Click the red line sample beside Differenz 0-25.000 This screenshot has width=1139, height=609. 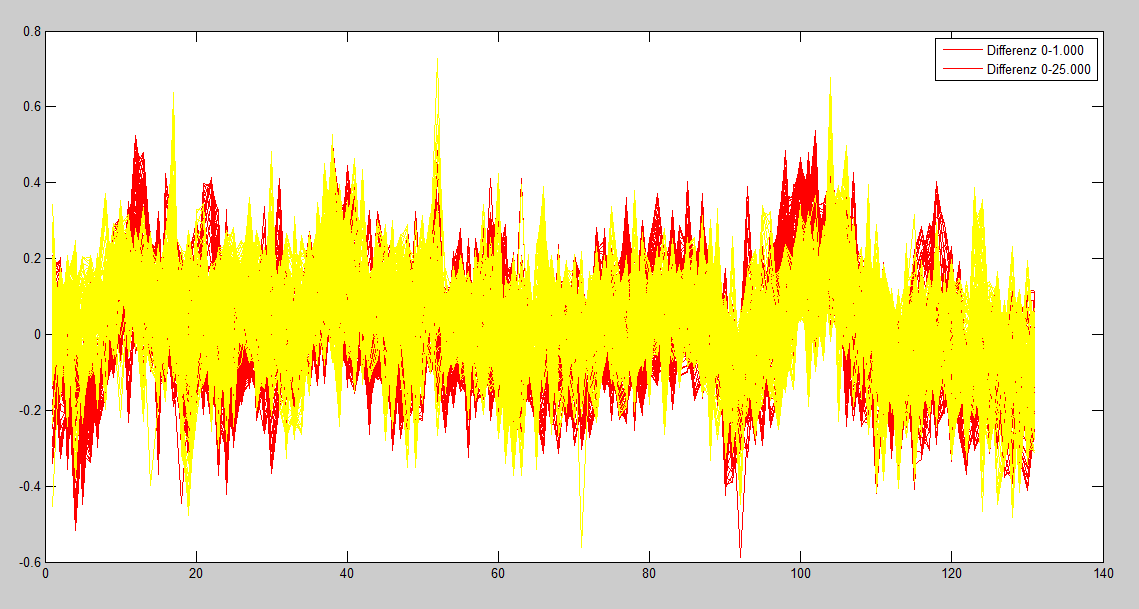tap(961, 70)
